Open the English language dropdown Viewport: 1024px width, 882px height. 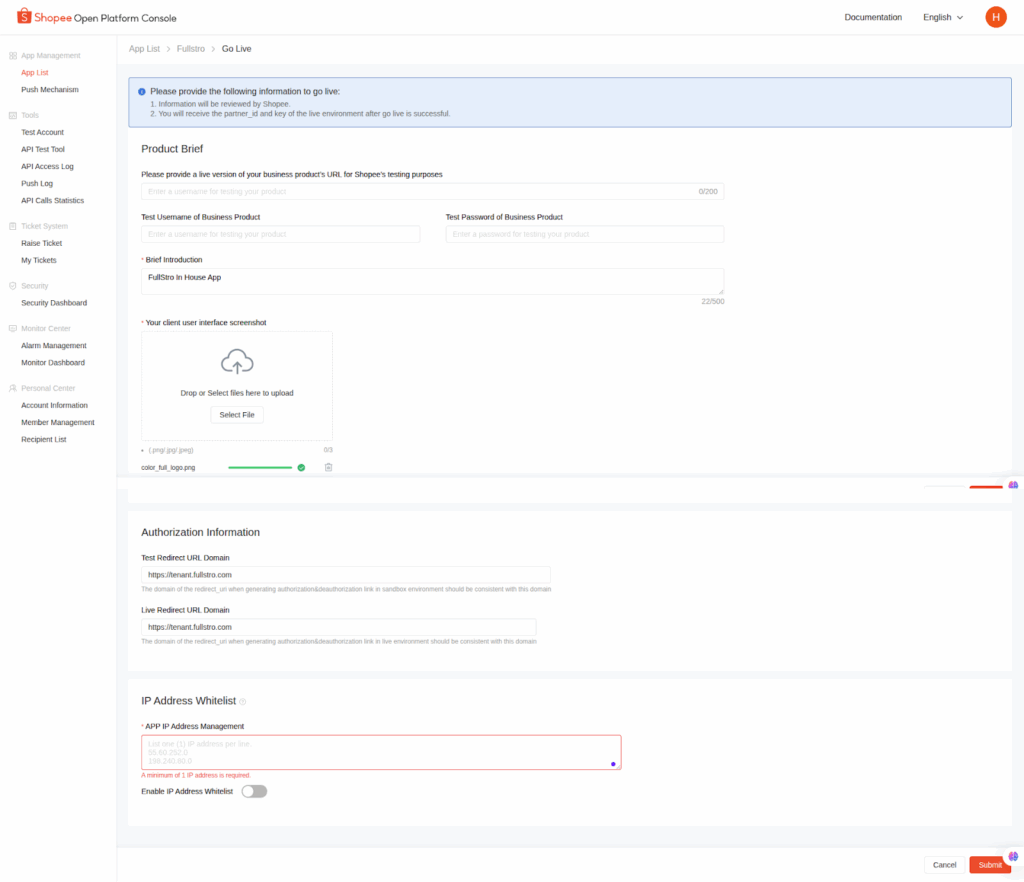click(x=943, y=17)
